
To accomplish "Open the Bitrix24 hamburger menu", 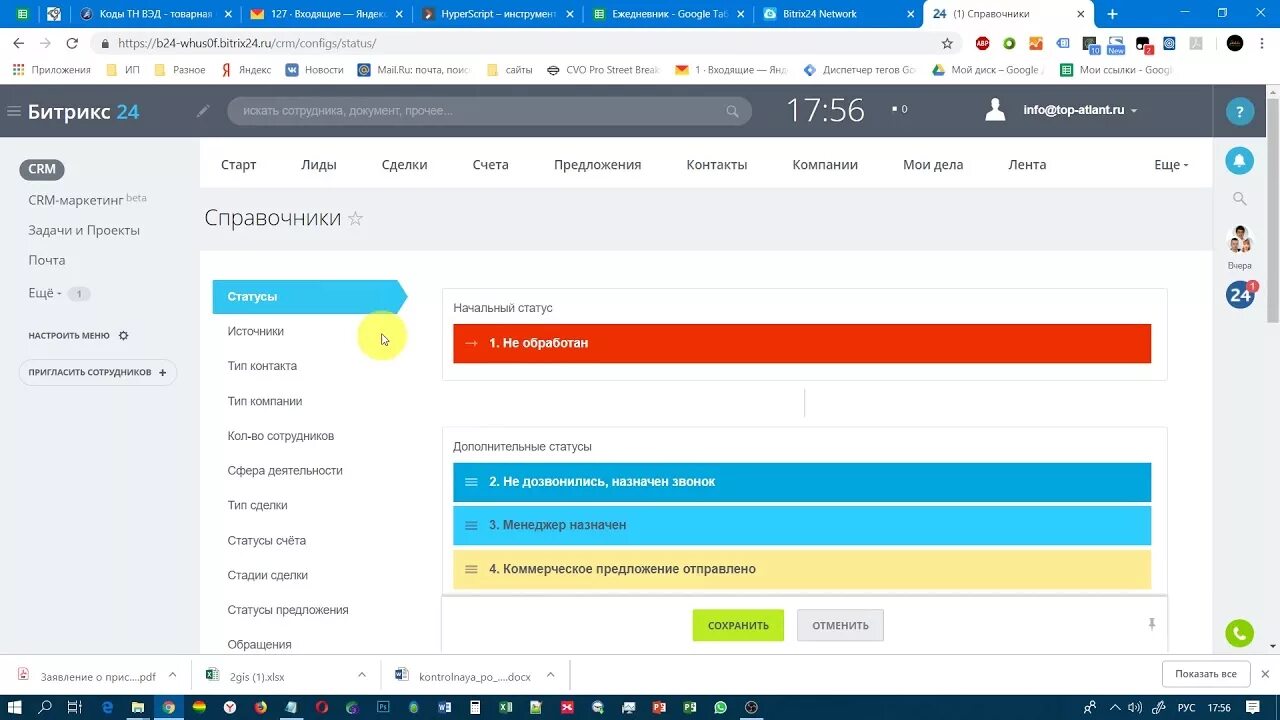I will [x=14, y=111].
